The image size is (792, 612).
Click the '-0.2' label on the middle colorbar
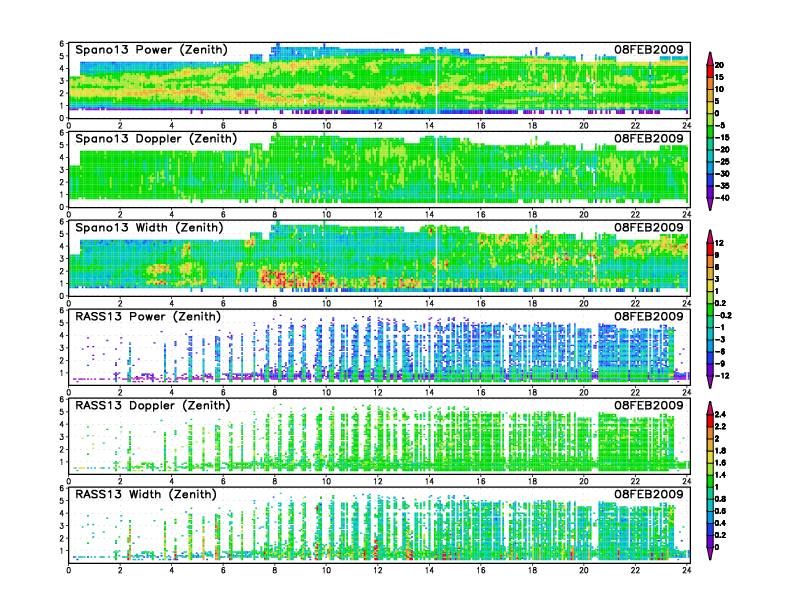click(723, 316)
